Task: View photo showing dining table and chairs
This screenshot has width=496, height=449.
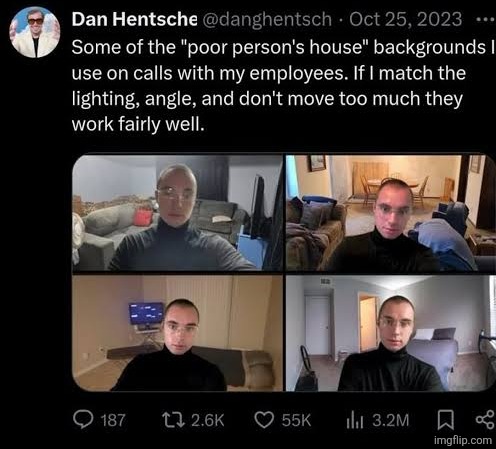Action: tap(391, 213)
